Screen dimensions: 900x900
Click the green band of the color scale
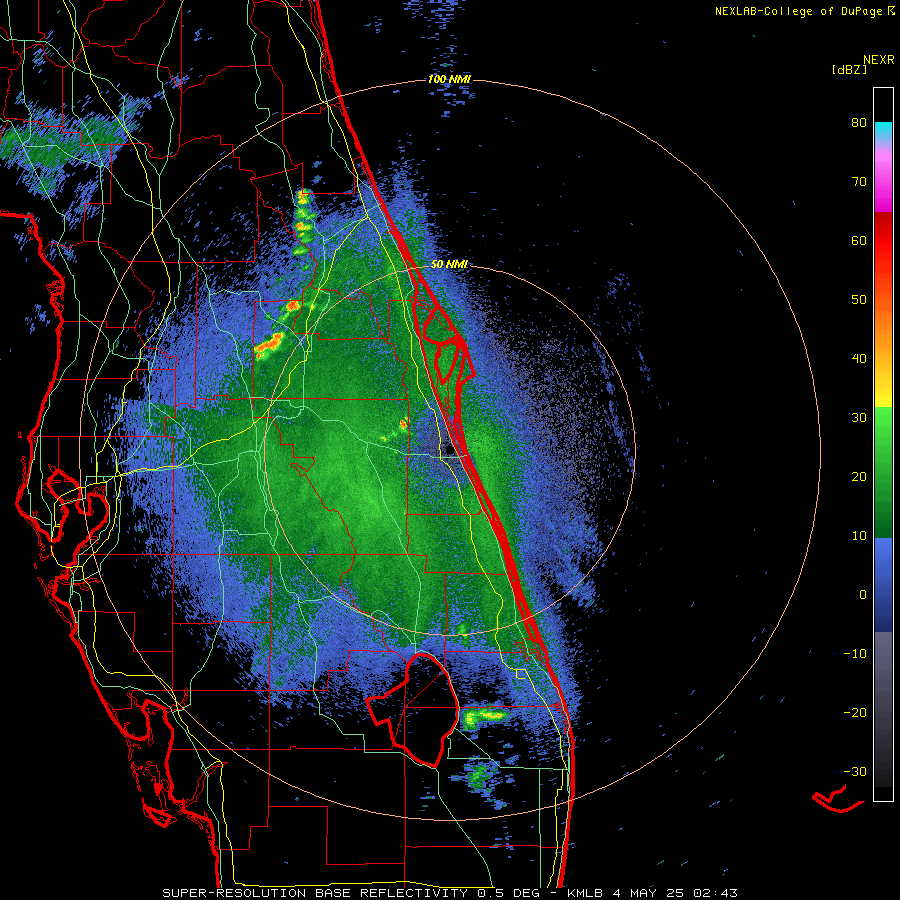coord(883,472)
